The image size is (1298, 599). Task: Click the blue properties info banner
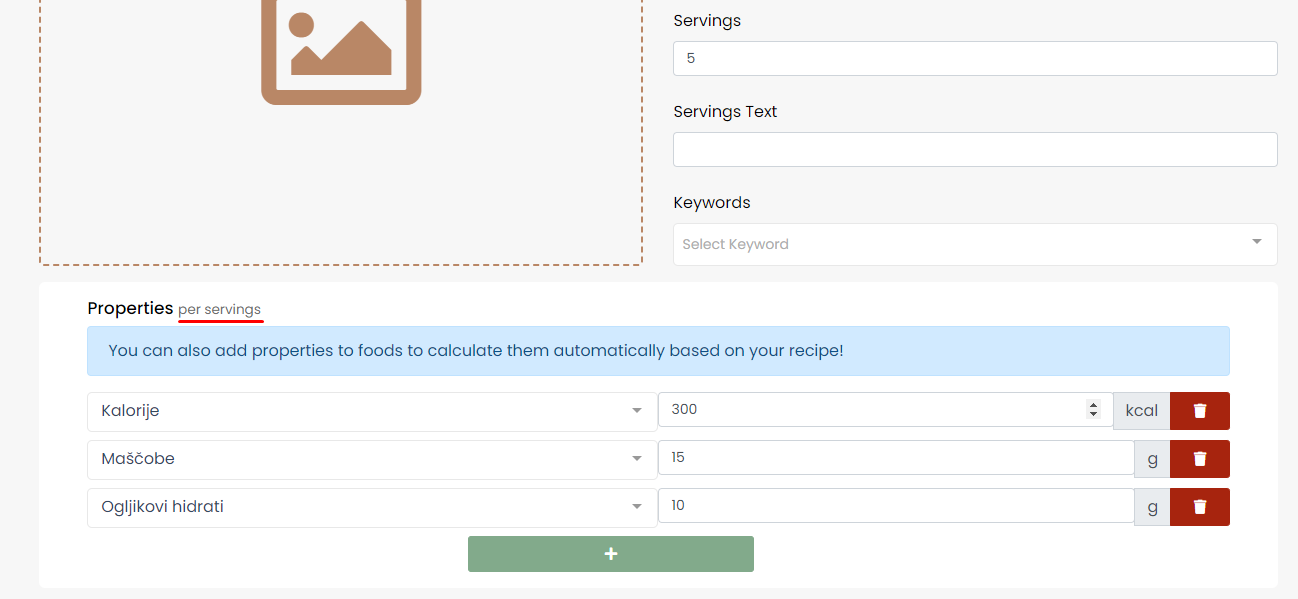pyautogui.click(x=657, y=351)
